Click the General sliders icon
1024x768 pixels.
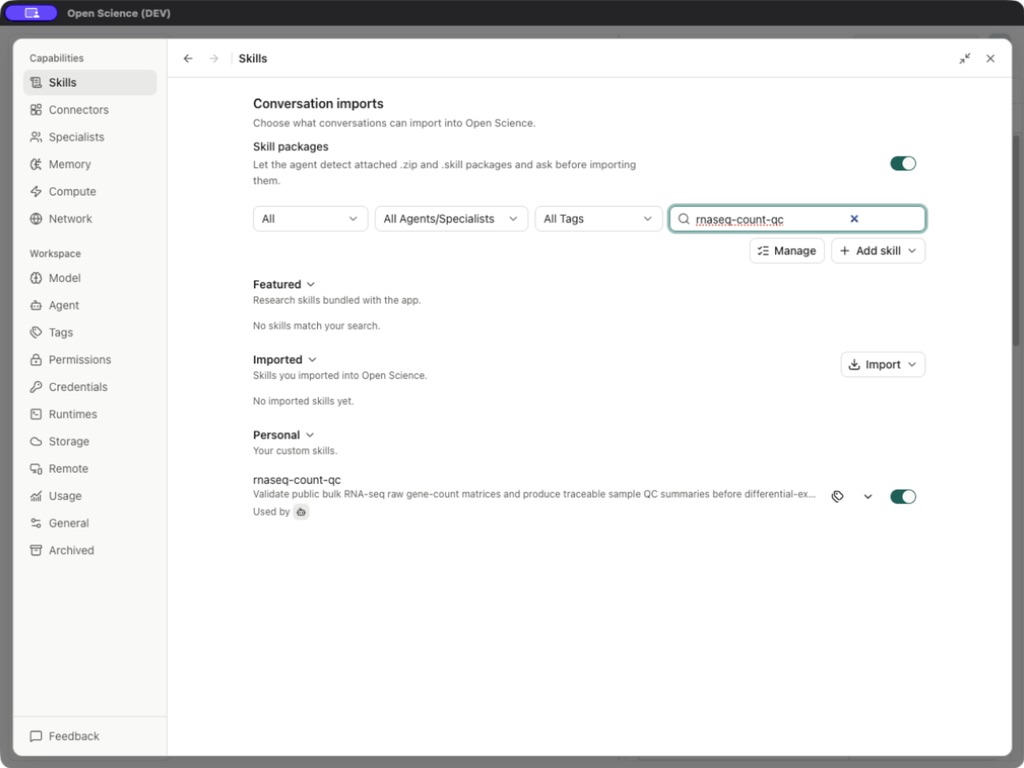click(x=36, y=523)
